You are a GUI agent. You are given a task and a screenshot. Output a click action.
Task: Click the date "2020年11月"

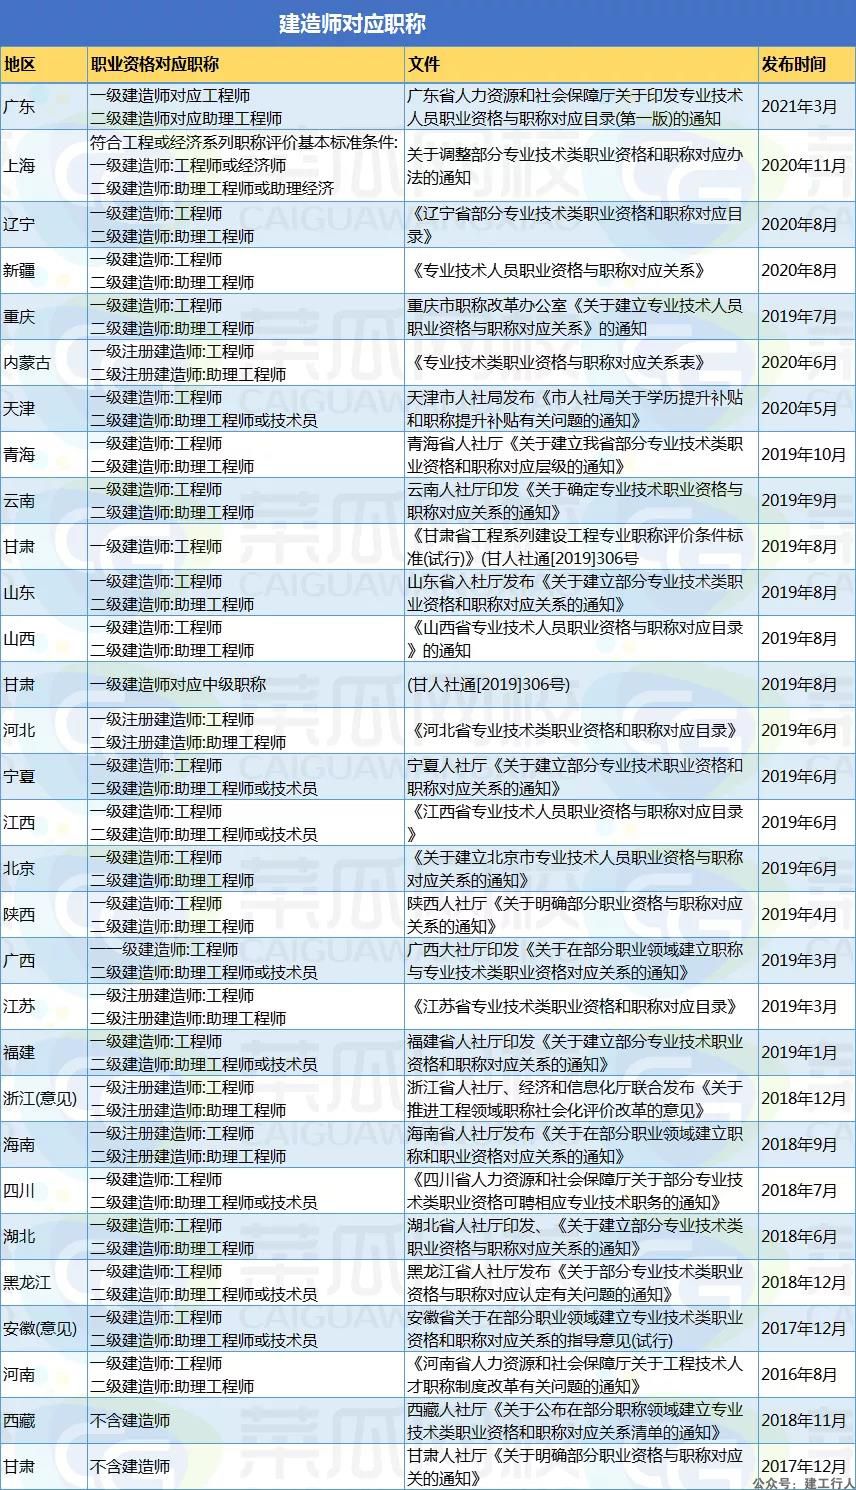pyautogui.click(x=804, y=165)
